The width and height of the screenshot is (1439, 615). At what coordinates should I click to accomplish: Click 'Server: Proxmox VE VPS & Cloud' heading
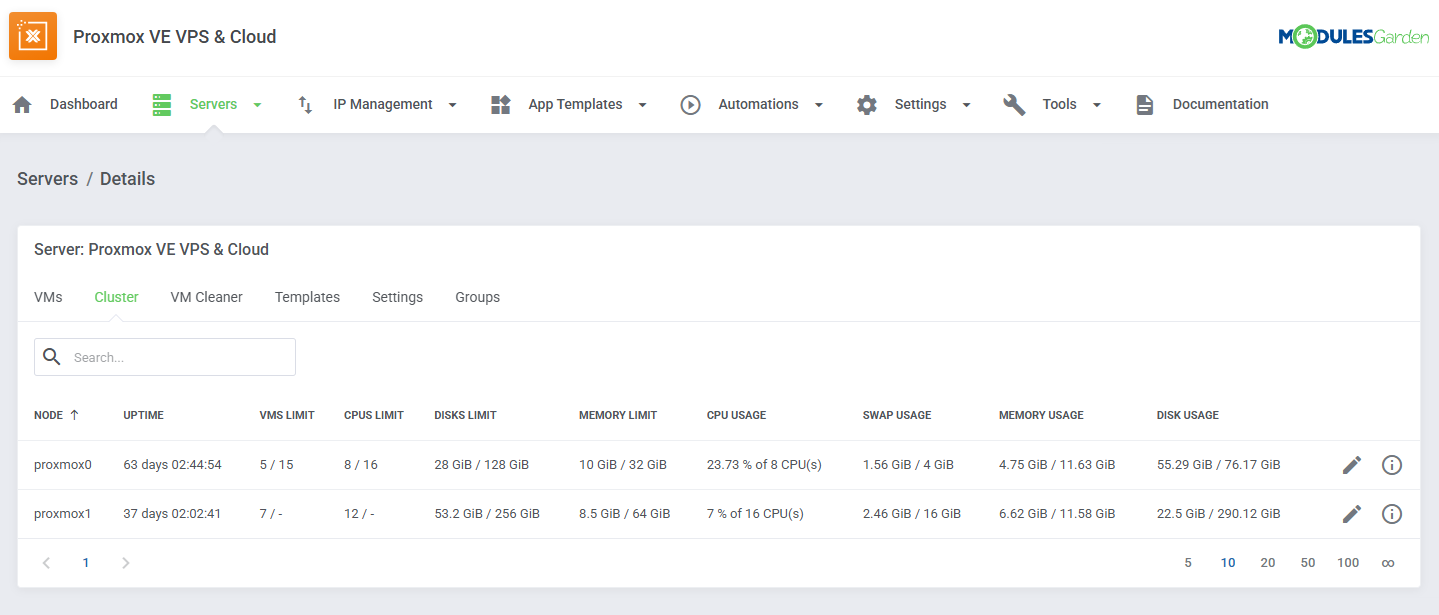pos(151,249)
